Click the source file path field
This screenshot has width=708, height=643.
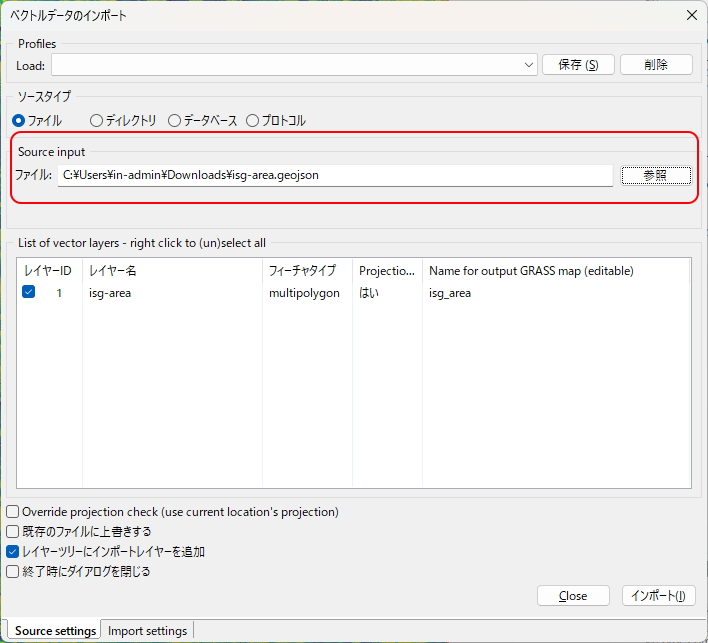335,175
